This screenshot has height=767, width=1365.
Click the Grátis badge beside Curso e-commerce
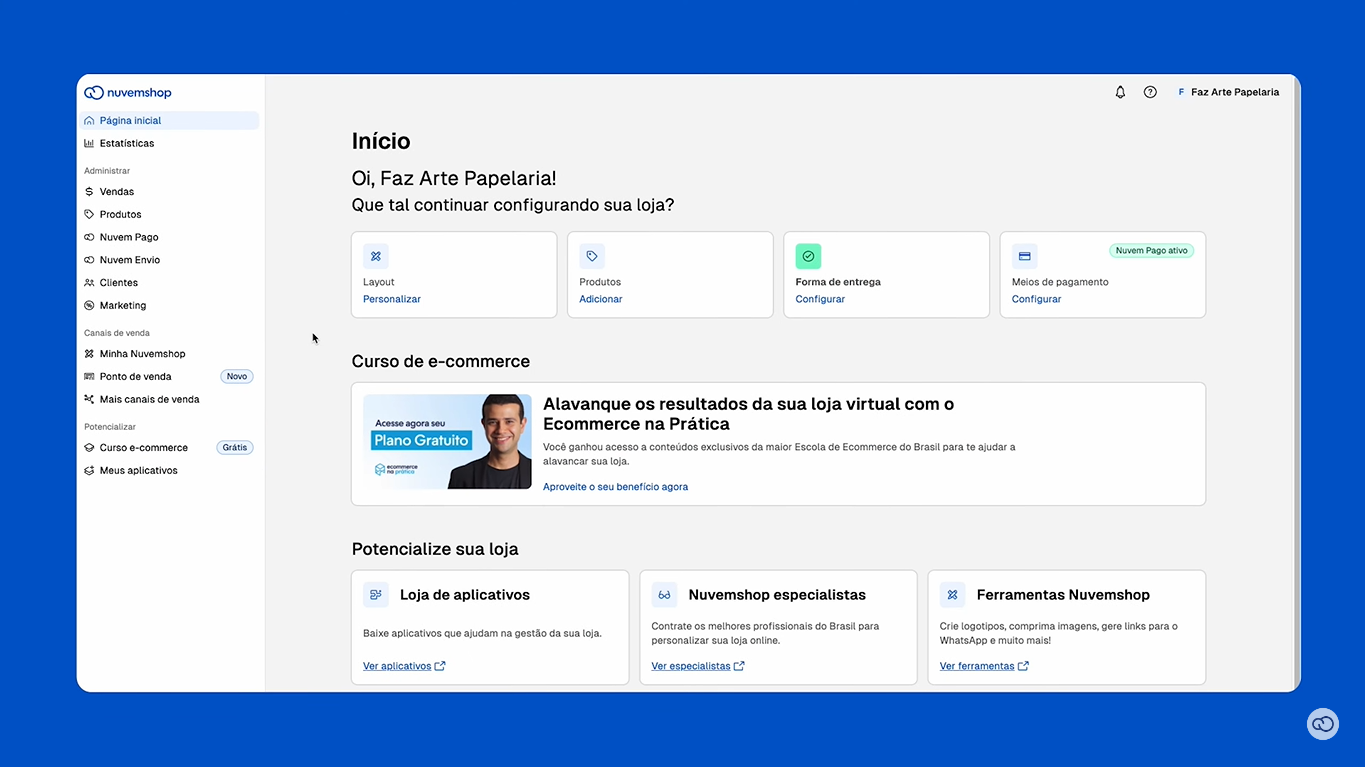235,448
